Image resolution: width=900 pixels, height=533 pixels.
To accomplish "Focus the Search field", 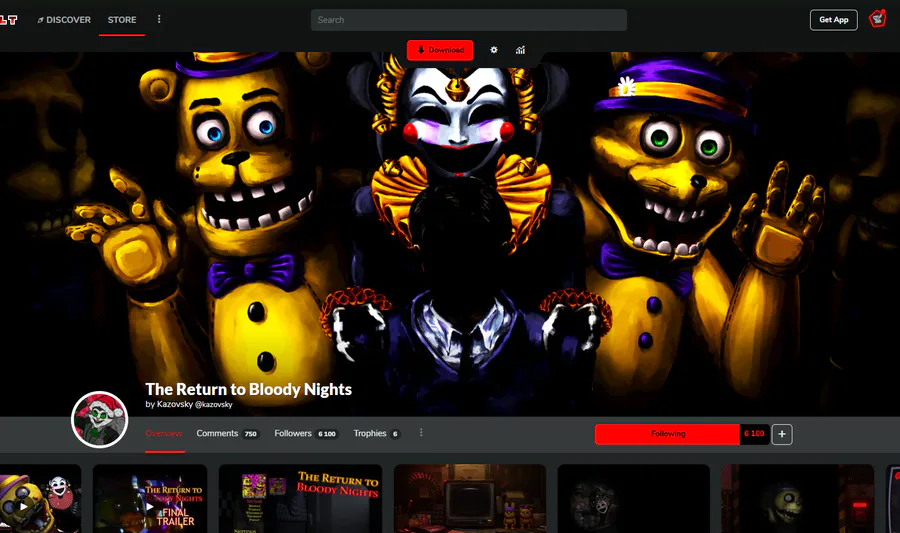I will 468,20.
